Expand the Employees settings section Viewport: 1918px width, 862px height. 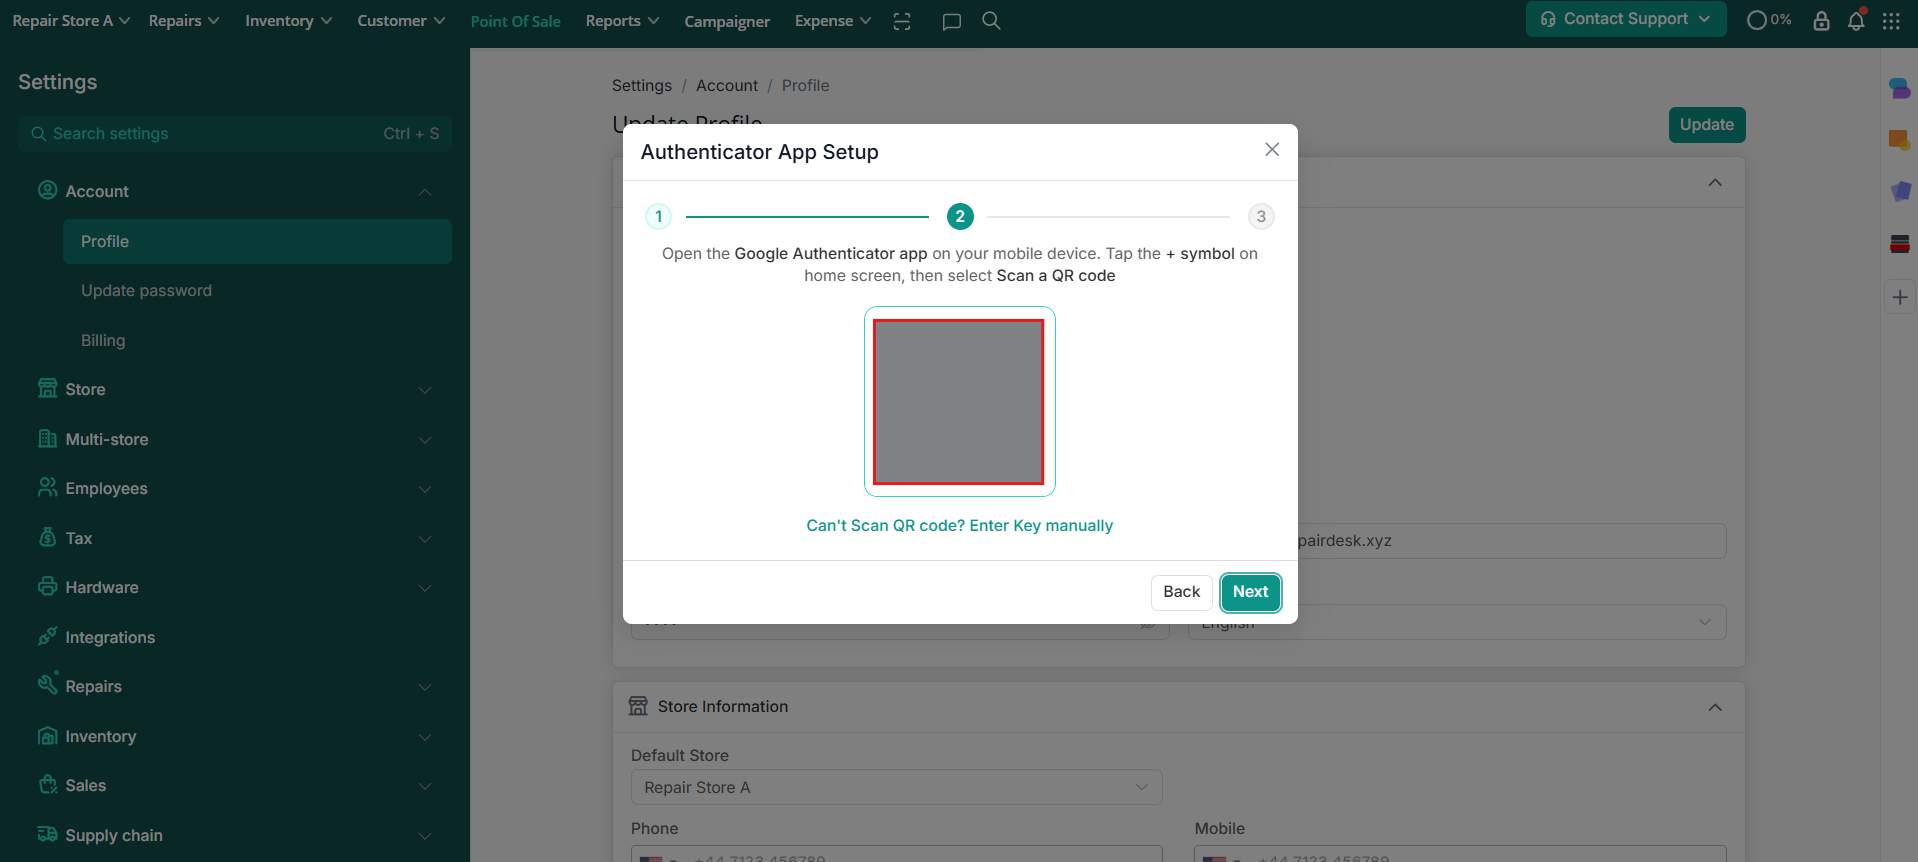pos(235,488)
